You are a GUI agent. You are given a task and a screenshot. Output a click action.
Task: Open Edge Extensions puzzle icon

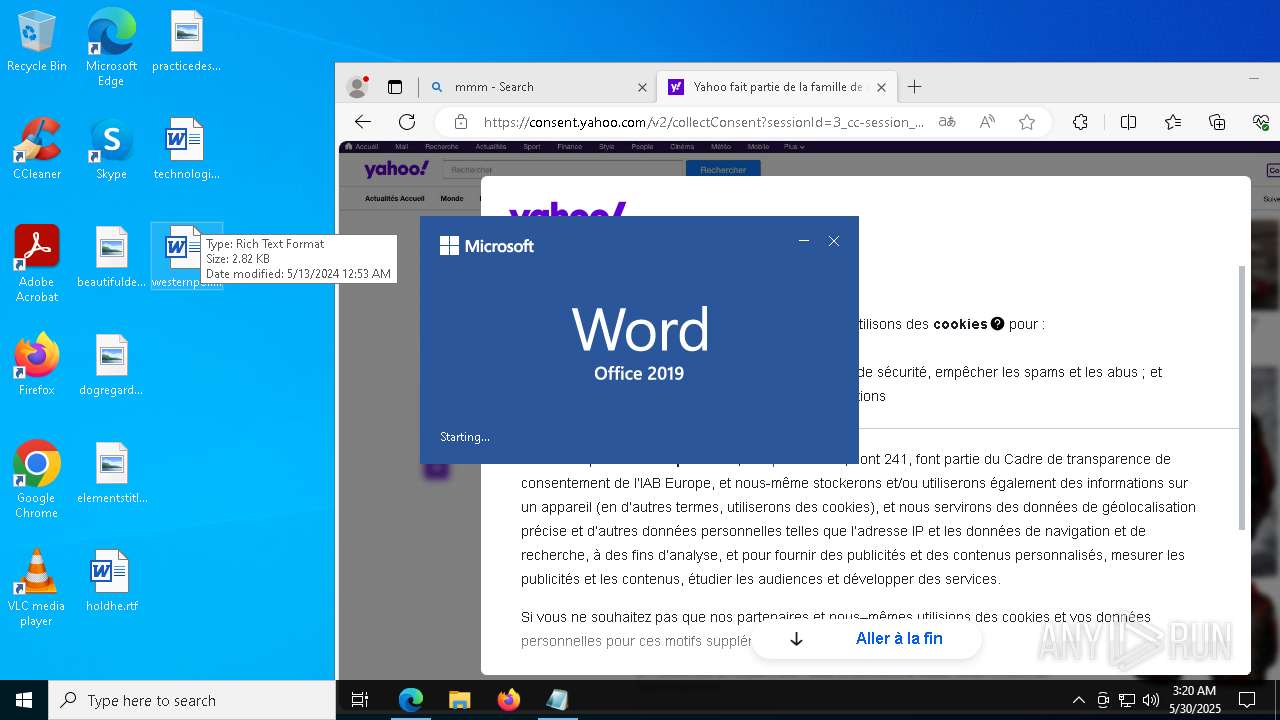tap(1080, 122)
